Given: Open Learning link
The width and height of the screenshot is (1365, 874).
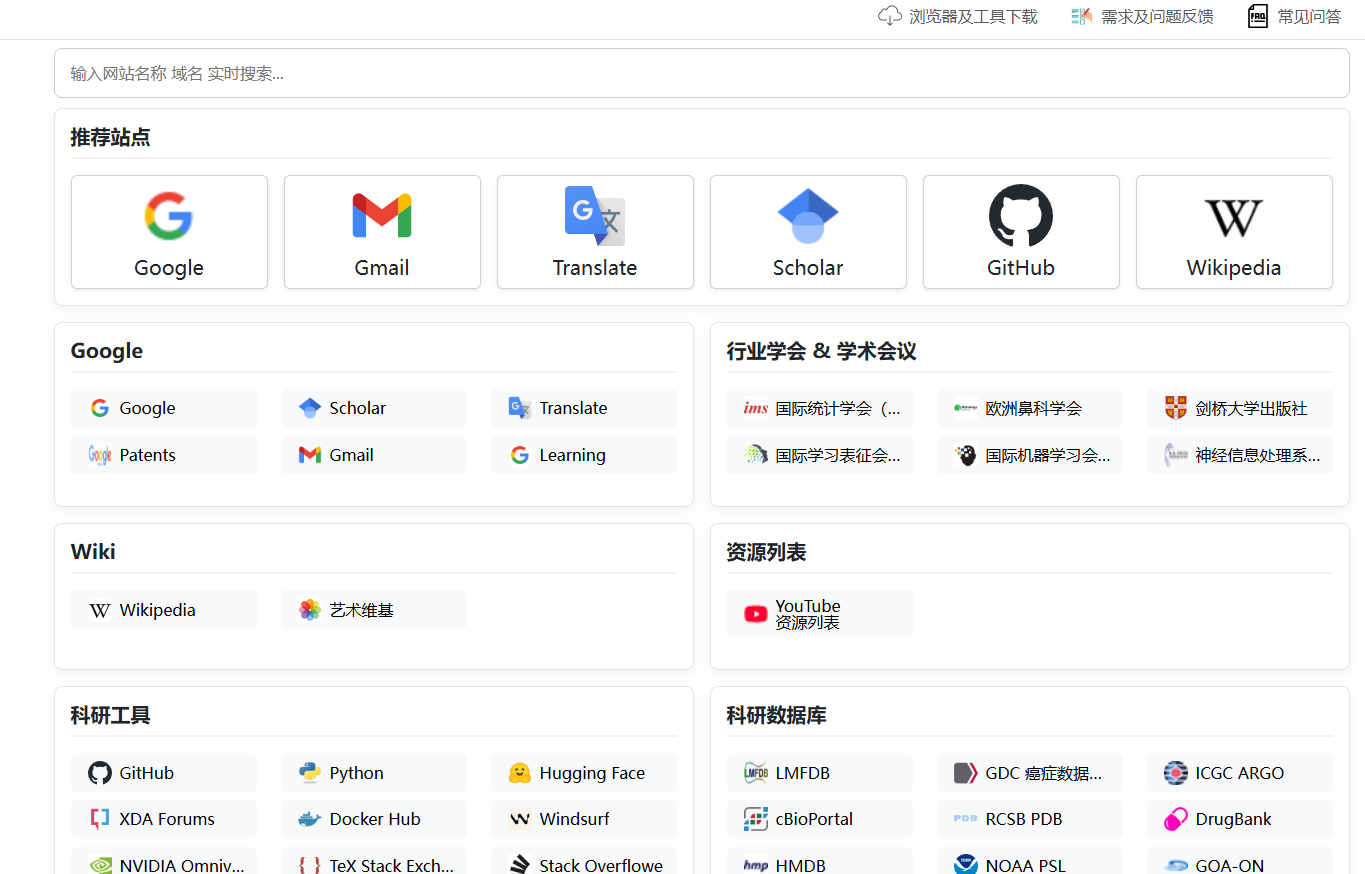Looking at the screenshot, I should pyautogui.click(x=584, y=455).
